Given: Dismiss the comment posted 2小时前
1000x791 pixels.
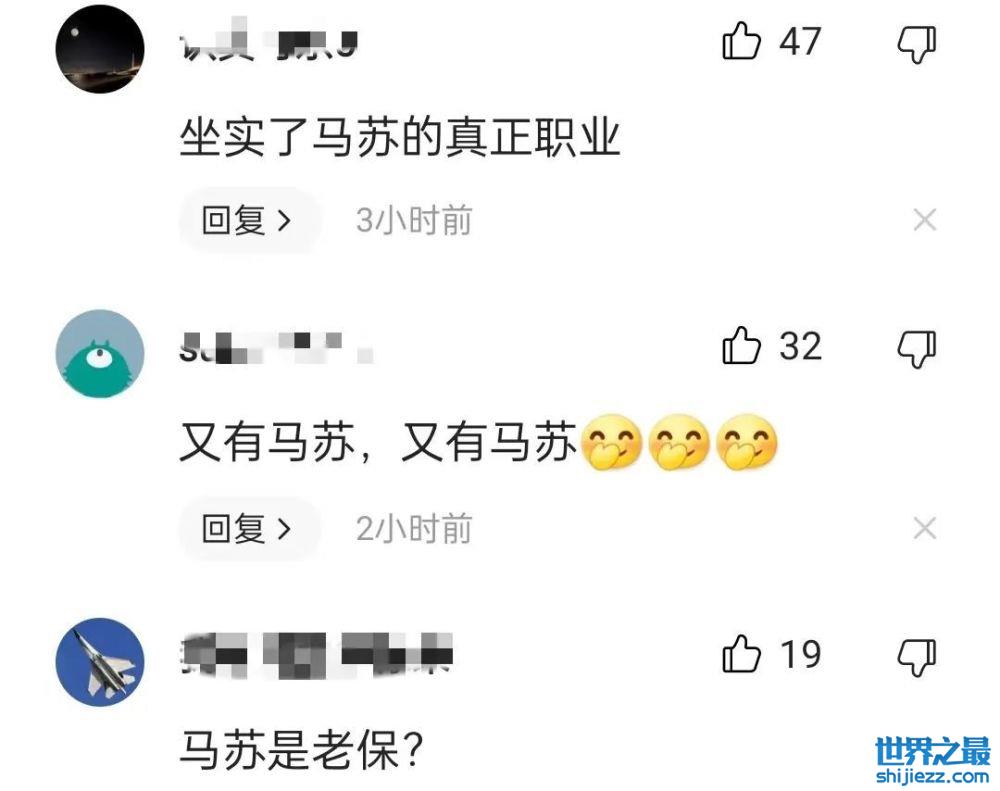Looking at the screenshot, I should coord(925,528).
